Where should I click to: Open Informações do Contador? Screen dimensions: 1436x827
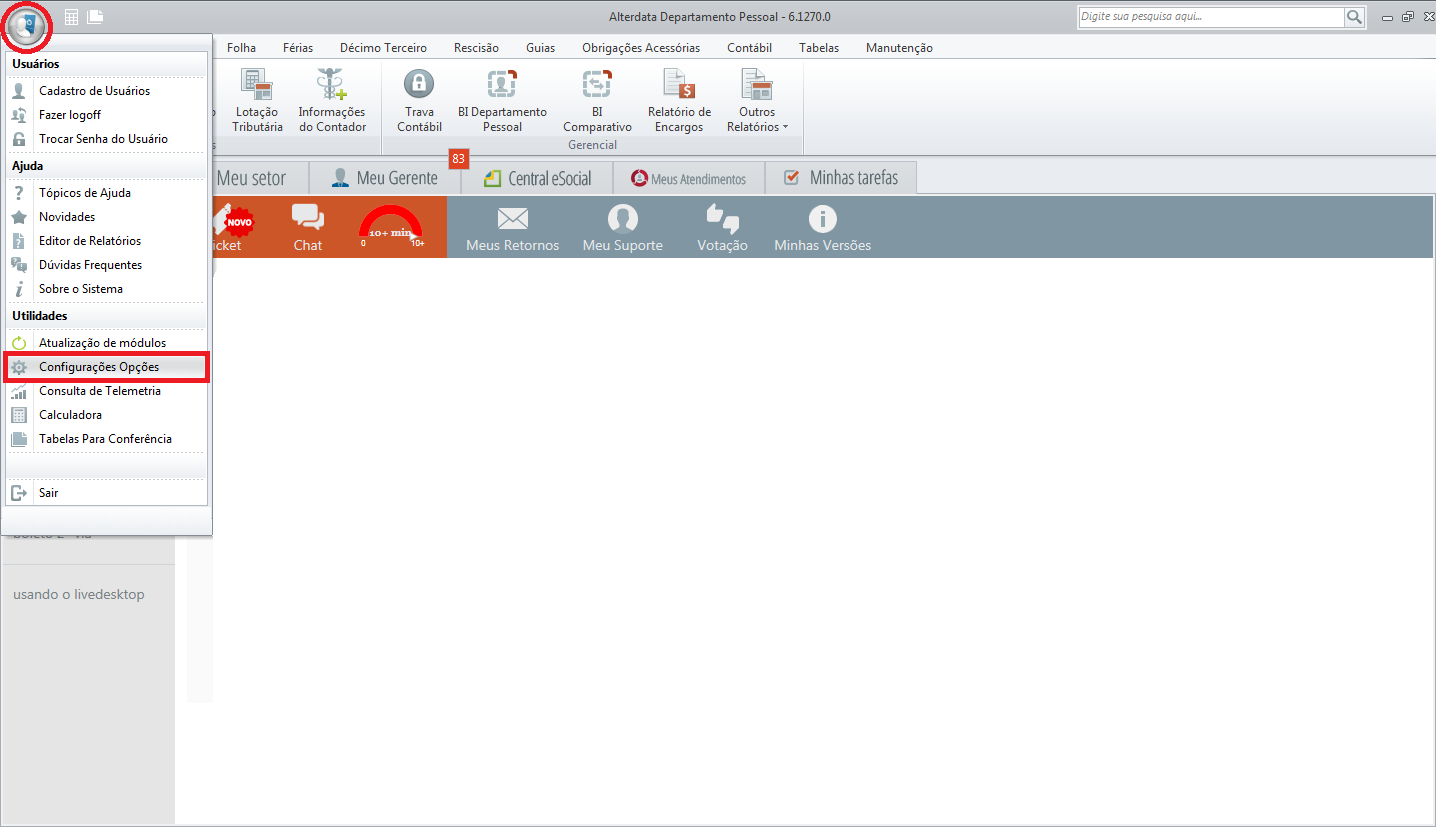pyautogui.click(x=332, y=100)
